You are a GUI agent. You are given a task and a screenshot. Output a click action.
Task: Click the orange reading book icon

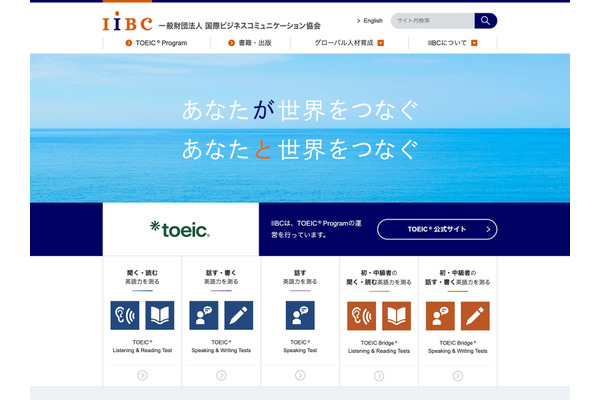coord(396,316)
